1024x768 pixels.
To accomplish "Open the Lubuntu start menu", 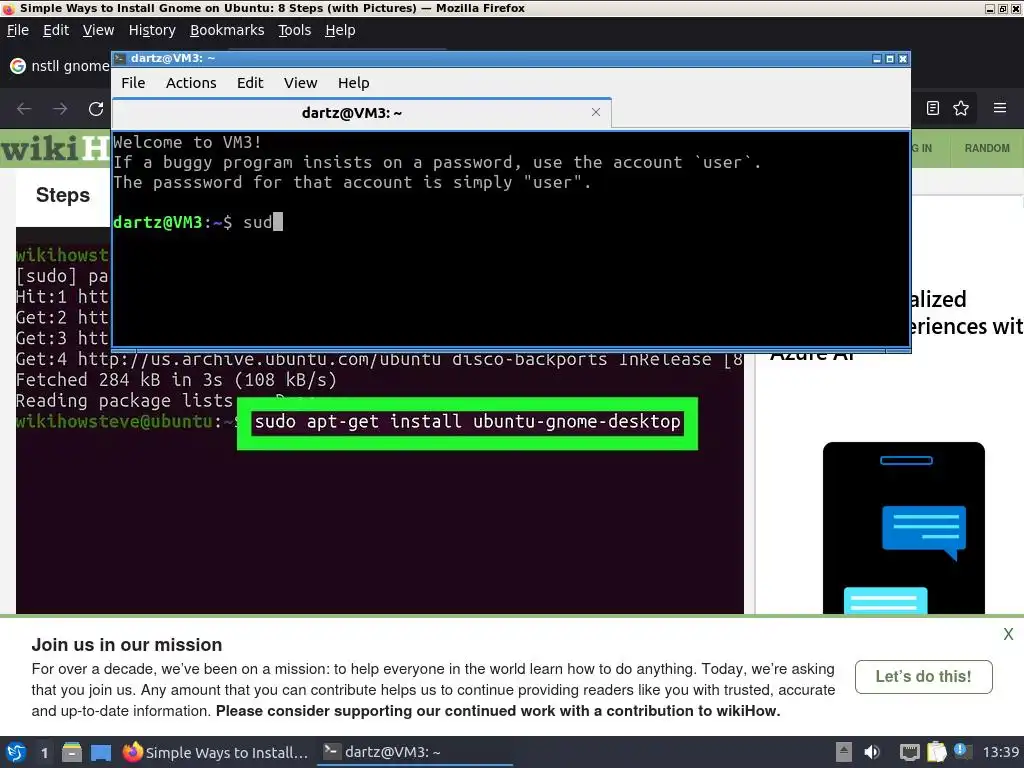I will point(16,752).
